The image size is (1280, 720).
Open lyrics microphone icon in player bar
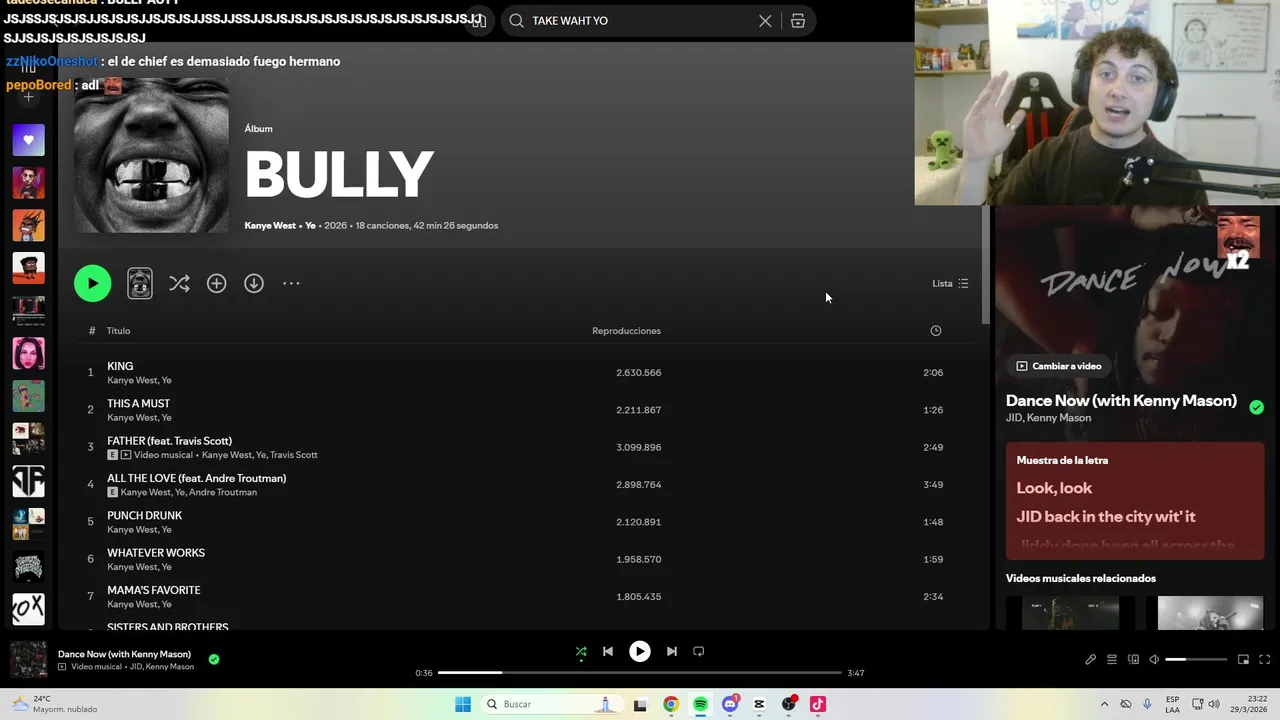click(1091, 660)
